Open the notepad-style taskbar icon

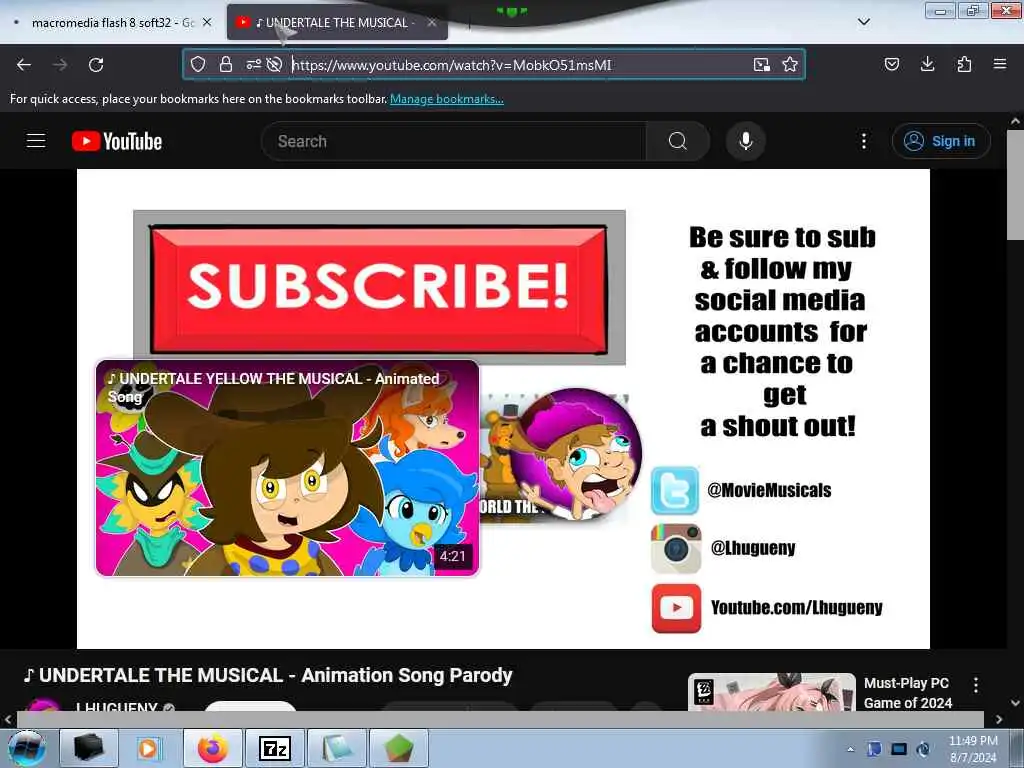click(337, 748)
